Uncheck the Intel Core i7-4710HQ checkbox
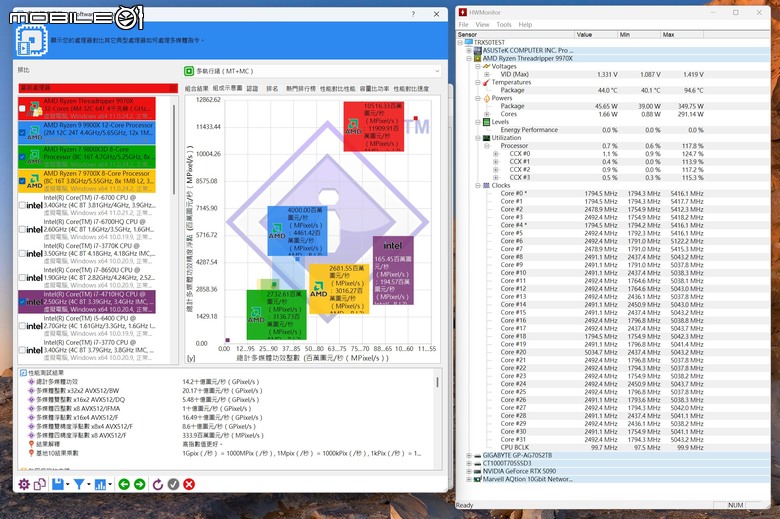 [x=22, y=302]
